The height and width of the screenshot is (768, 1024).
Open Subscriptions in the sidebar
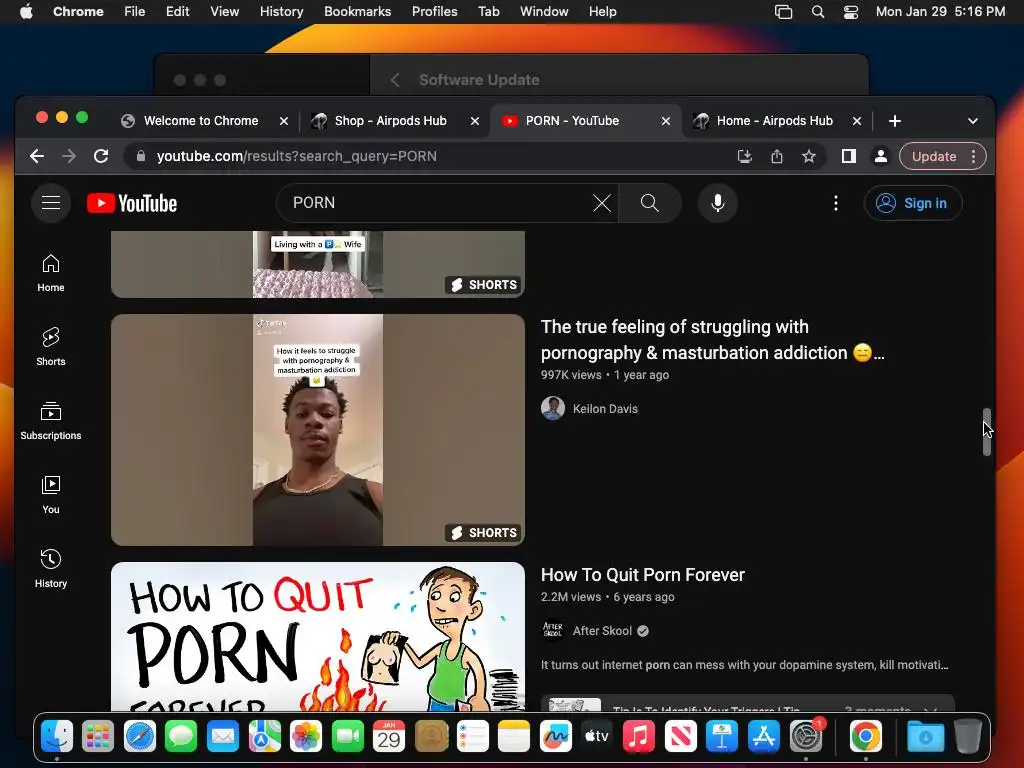[x=51, y=421]
